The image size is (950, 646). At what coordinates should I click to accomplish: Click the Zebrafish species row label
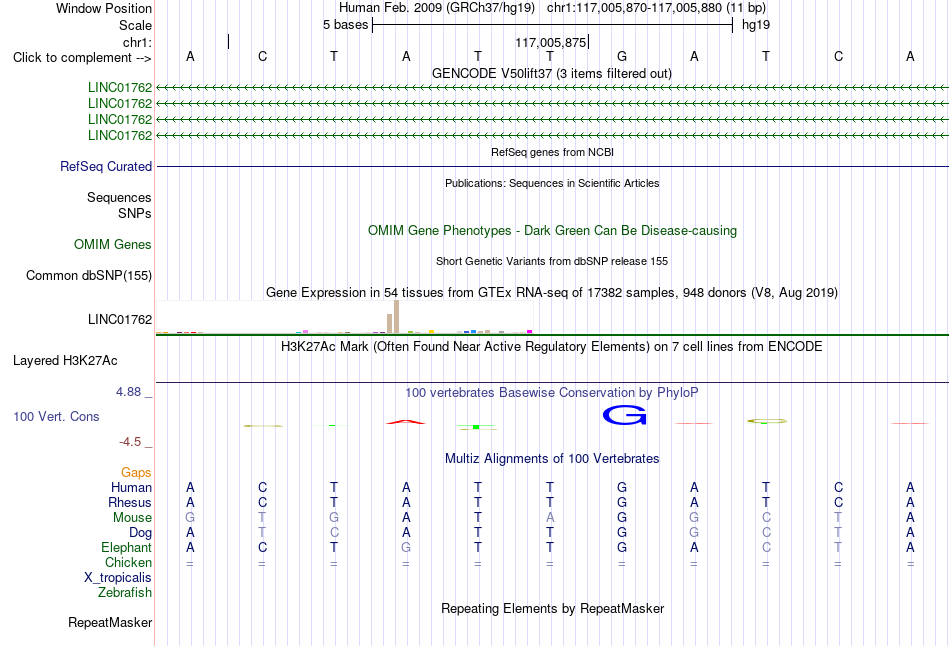[125, 592]
